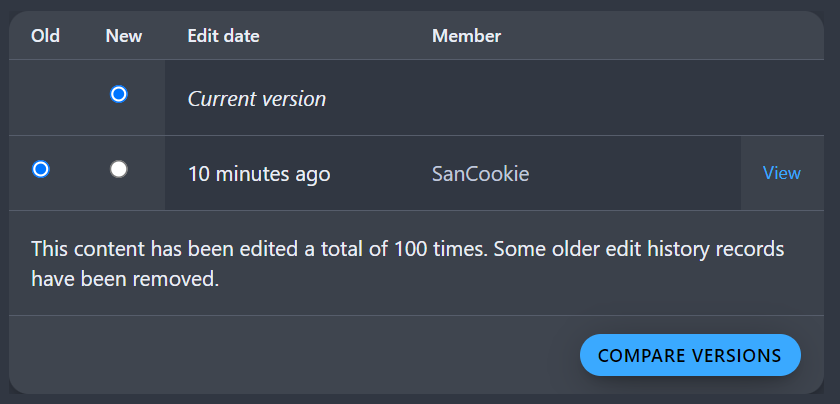Click the Old column header
The image size is (840, 404).
pyautogui.click(x=46, y=36)
